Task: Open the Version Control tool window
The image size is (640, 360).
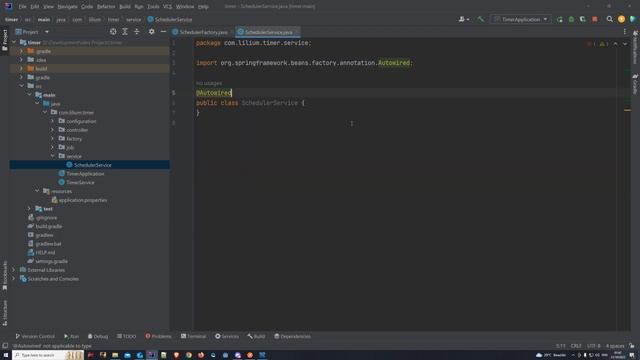Action: (35, 336)
